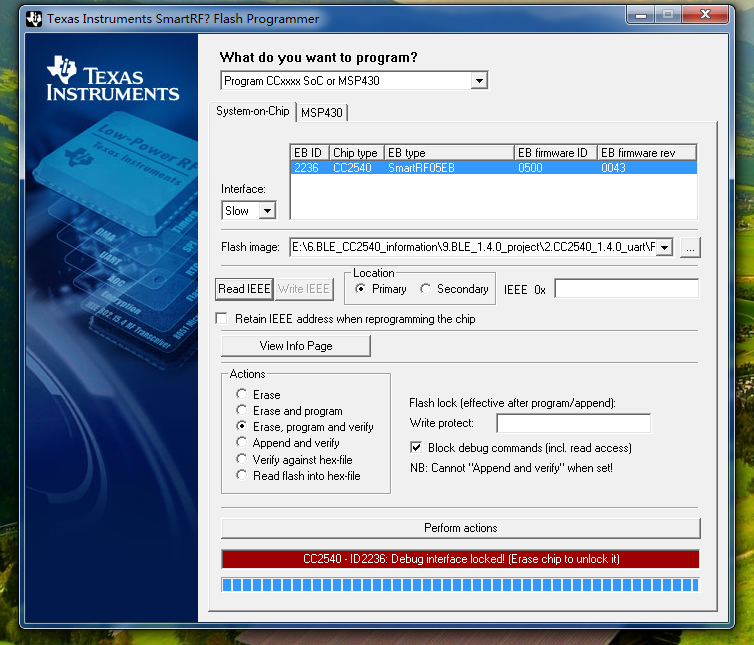Click the Texas Instruments title bar icon

point(34,19)
